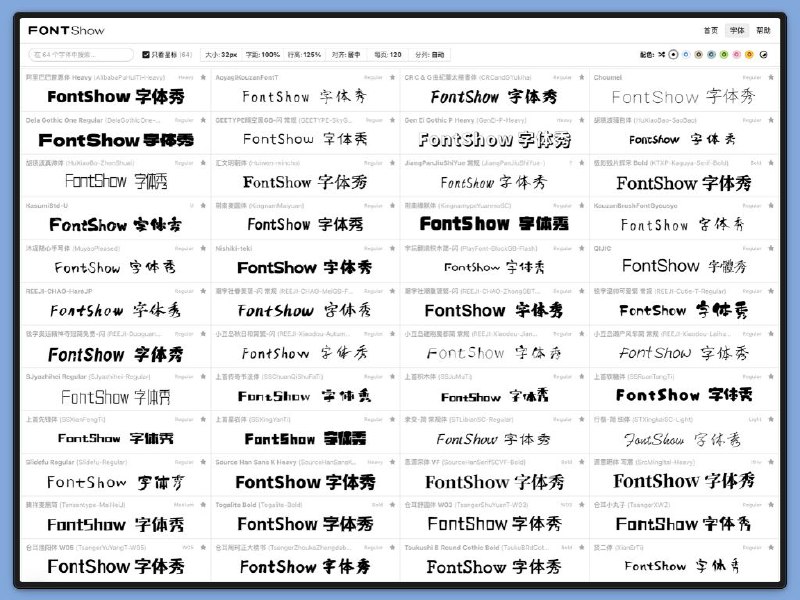Select the light blue color scheme swatch
This screenshot has width=800, height=600.
point(686,55)
